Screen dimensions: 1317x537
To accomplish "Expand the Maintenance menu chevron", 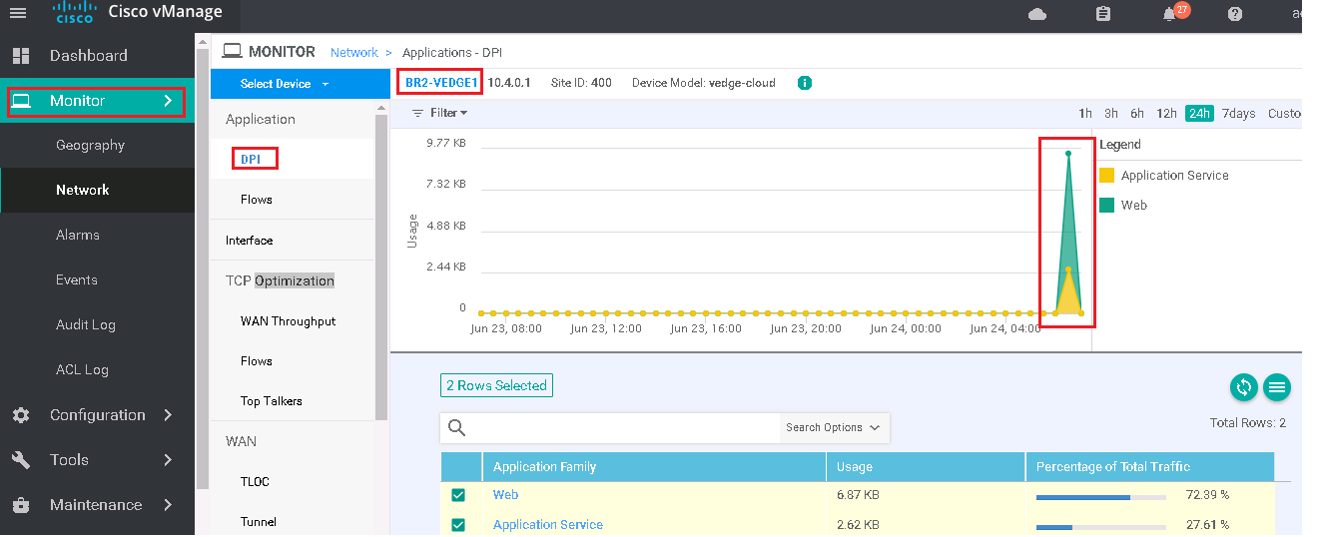I will [x=168, y=505].
